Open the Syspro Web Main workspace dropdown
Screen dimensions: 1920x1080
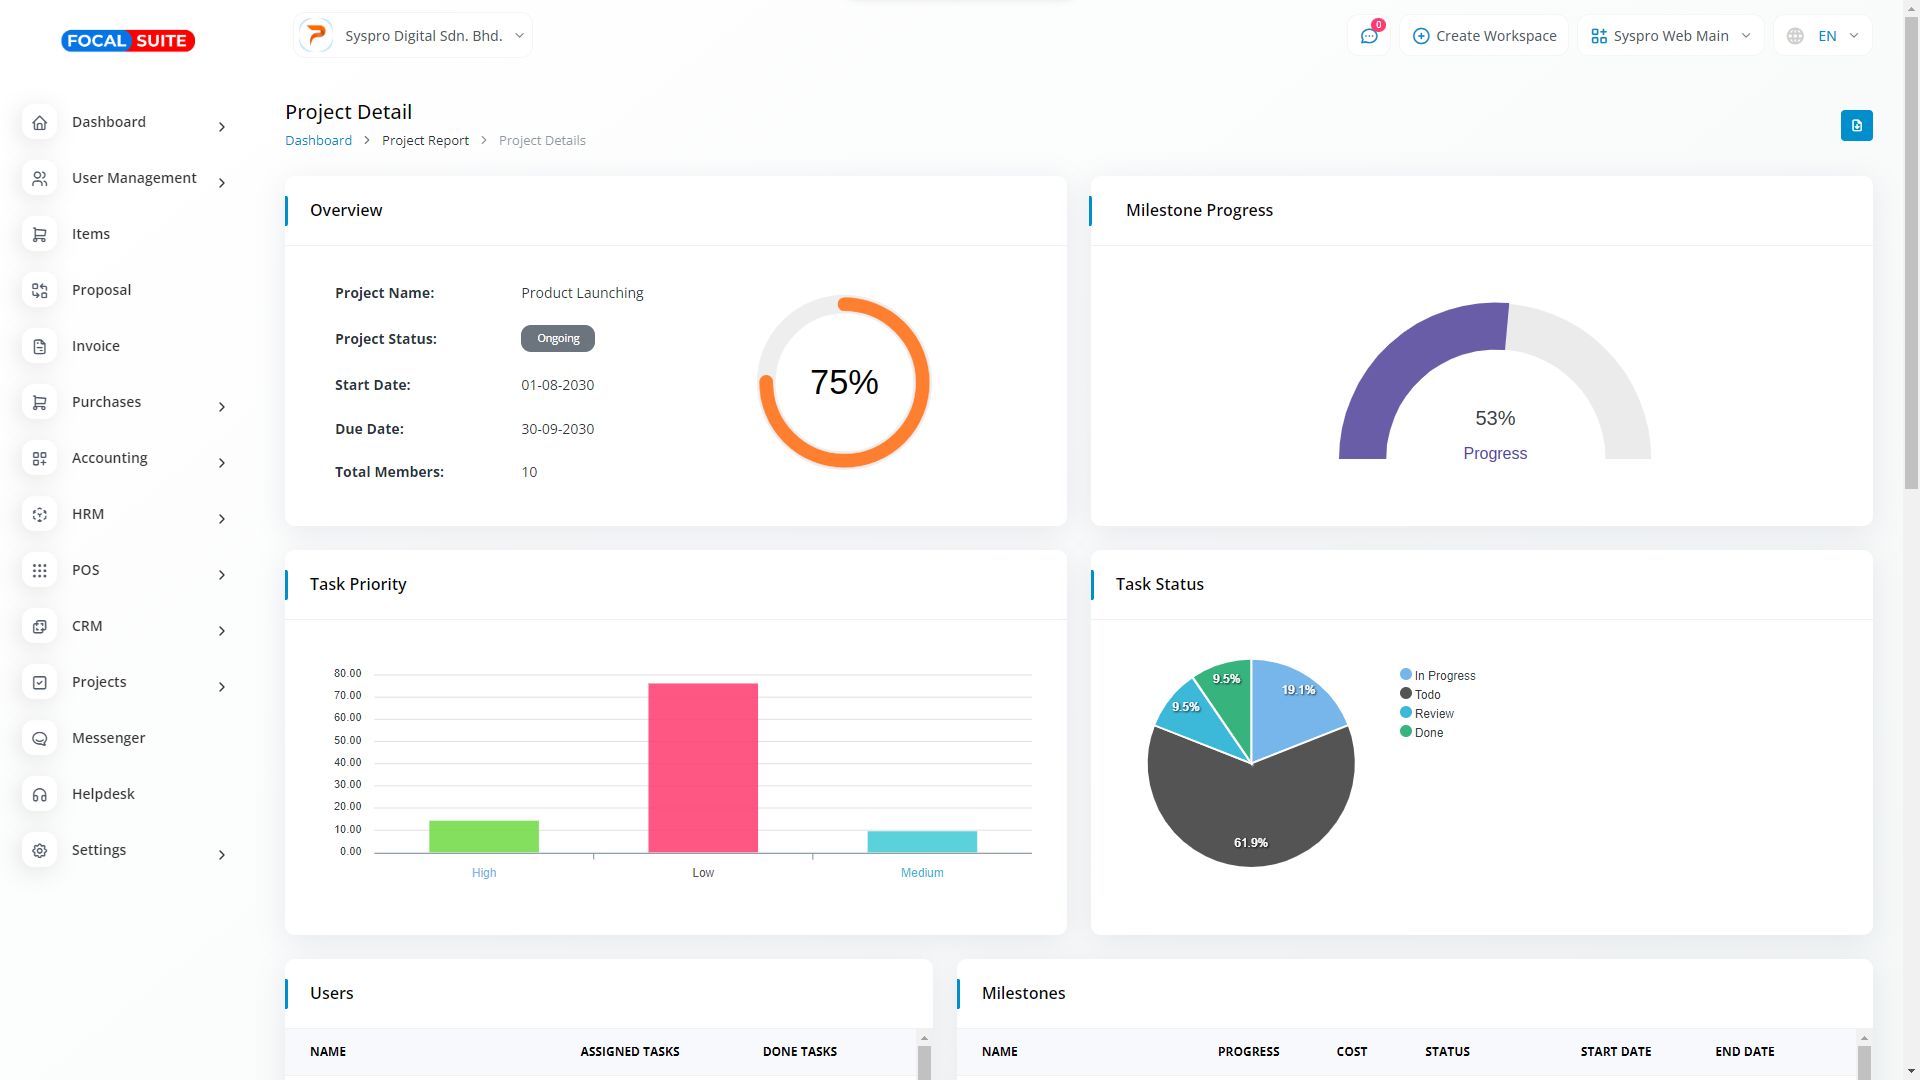coord(1670,36)
